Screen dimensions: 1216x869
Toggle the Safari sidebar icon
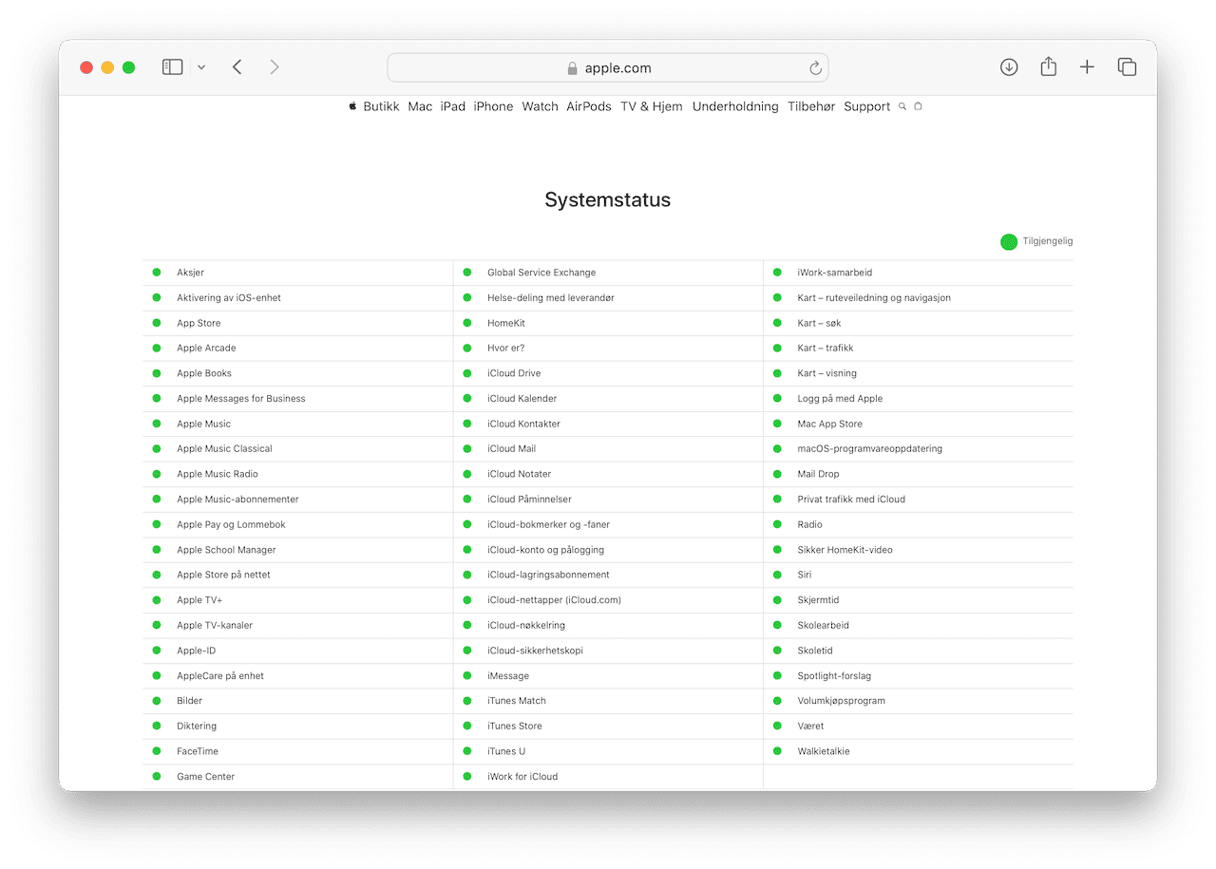point(172,67)
